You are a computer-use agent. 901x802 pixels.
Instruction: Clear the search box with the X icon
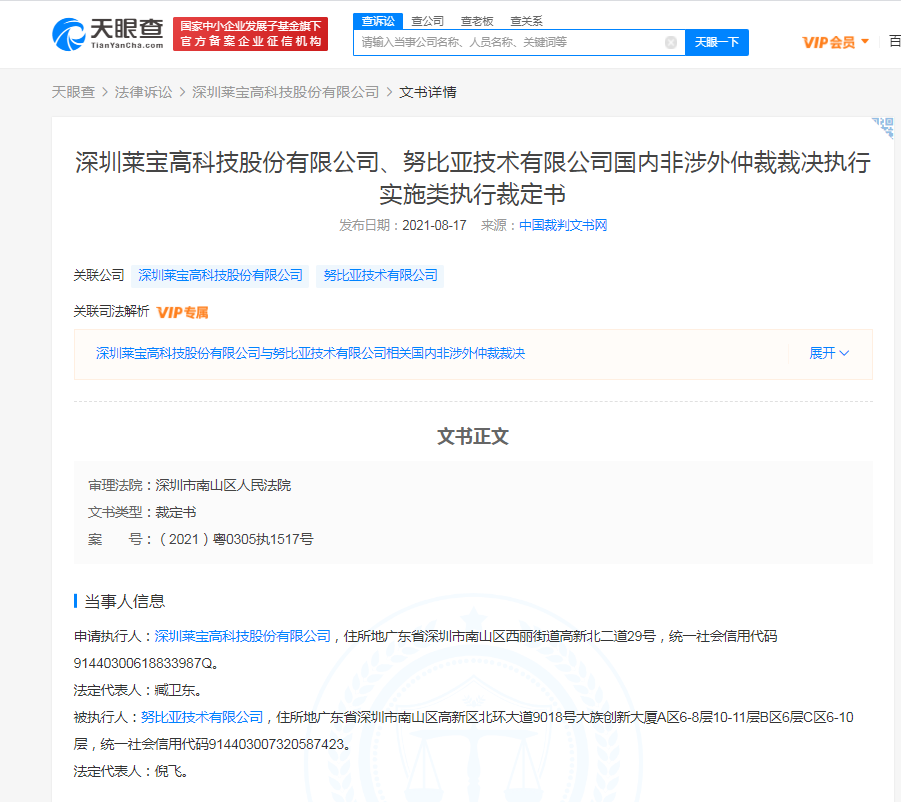(x=671, y=43)
